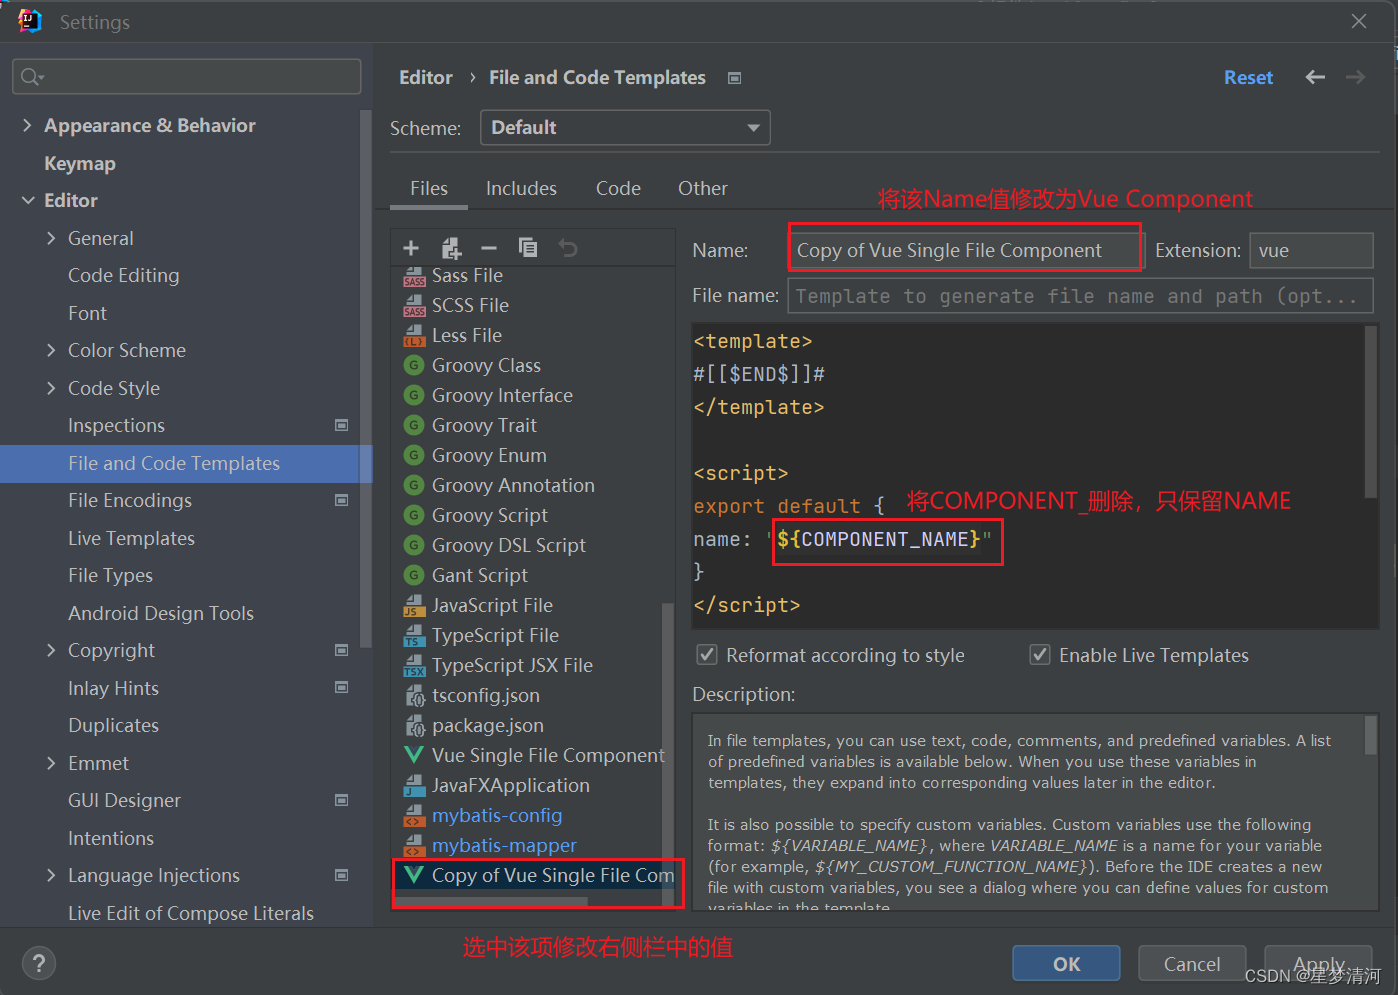
Task: Click the project icon next to File Encodings
Action: [341, 500]
